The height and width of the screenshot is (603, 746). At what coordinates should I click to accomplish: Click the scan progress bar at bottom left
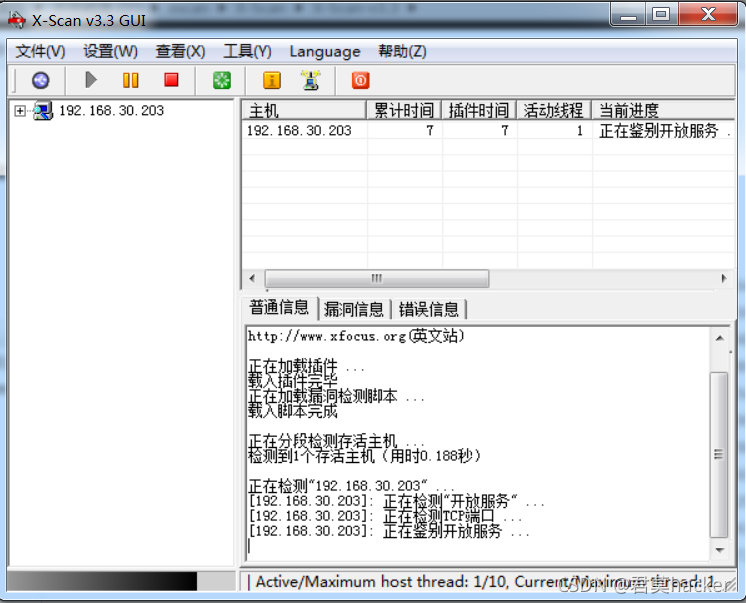(x=121, y=581)
